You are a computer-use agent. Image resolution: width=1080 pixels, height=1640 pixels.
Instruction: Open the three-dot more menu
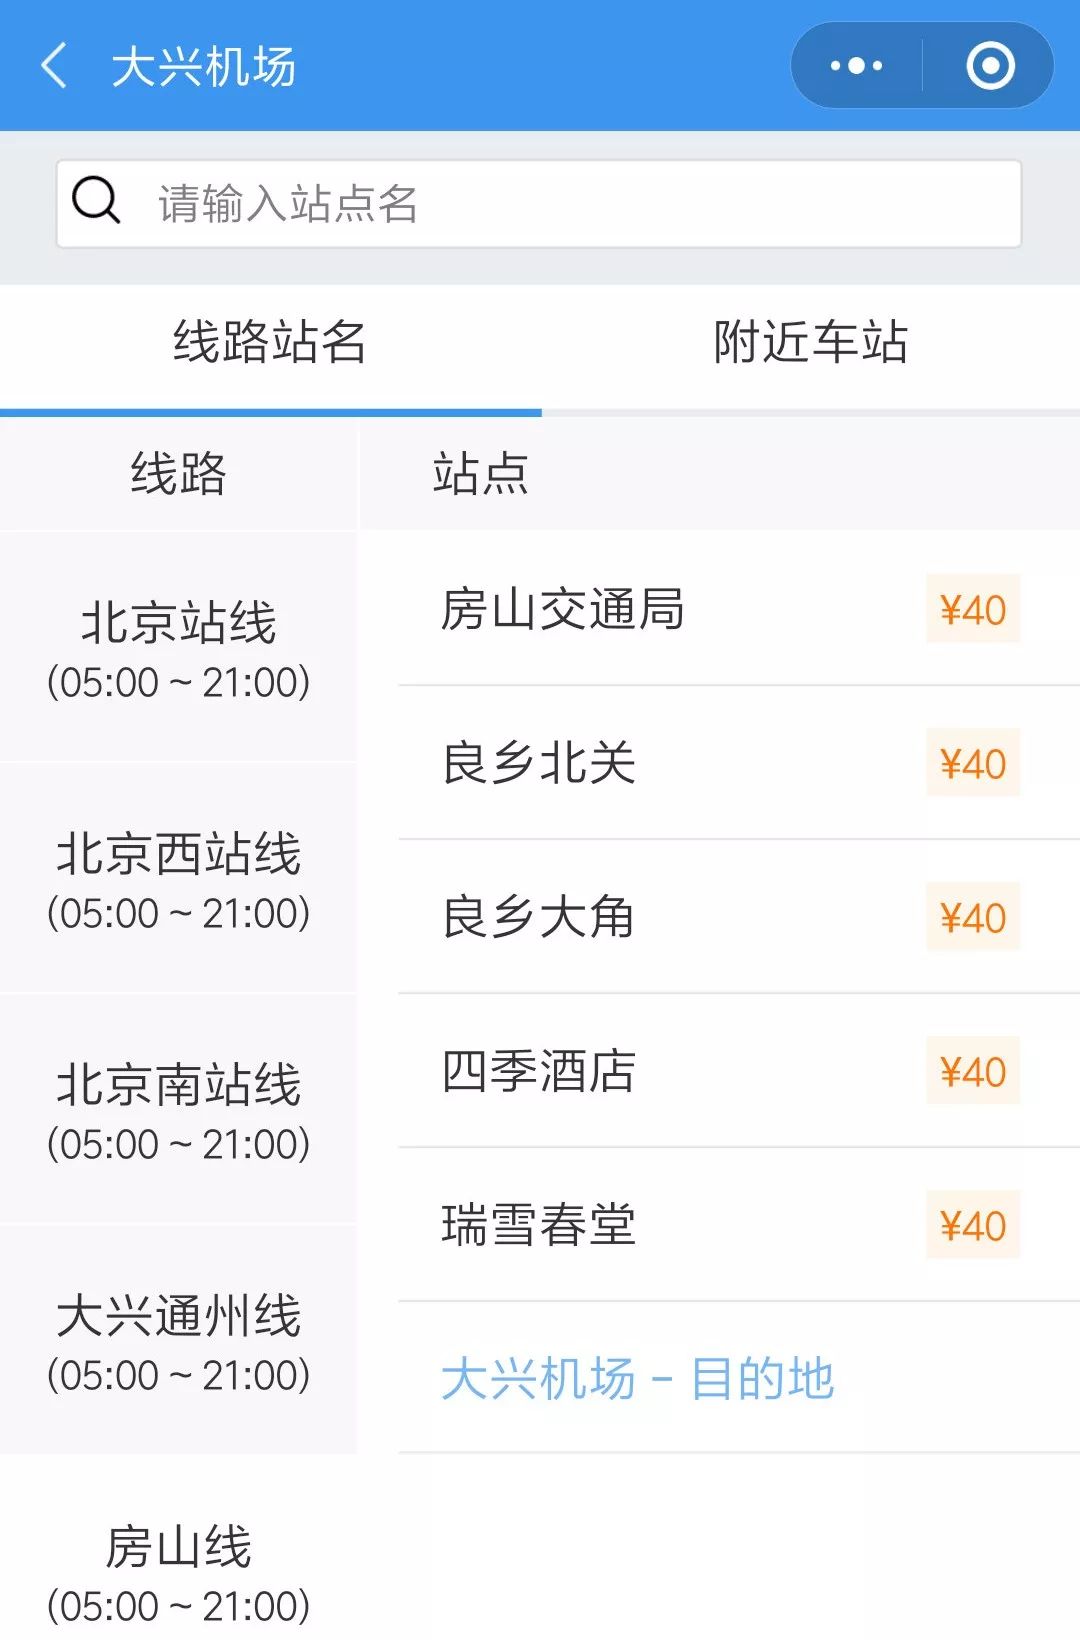pos(857,66)
